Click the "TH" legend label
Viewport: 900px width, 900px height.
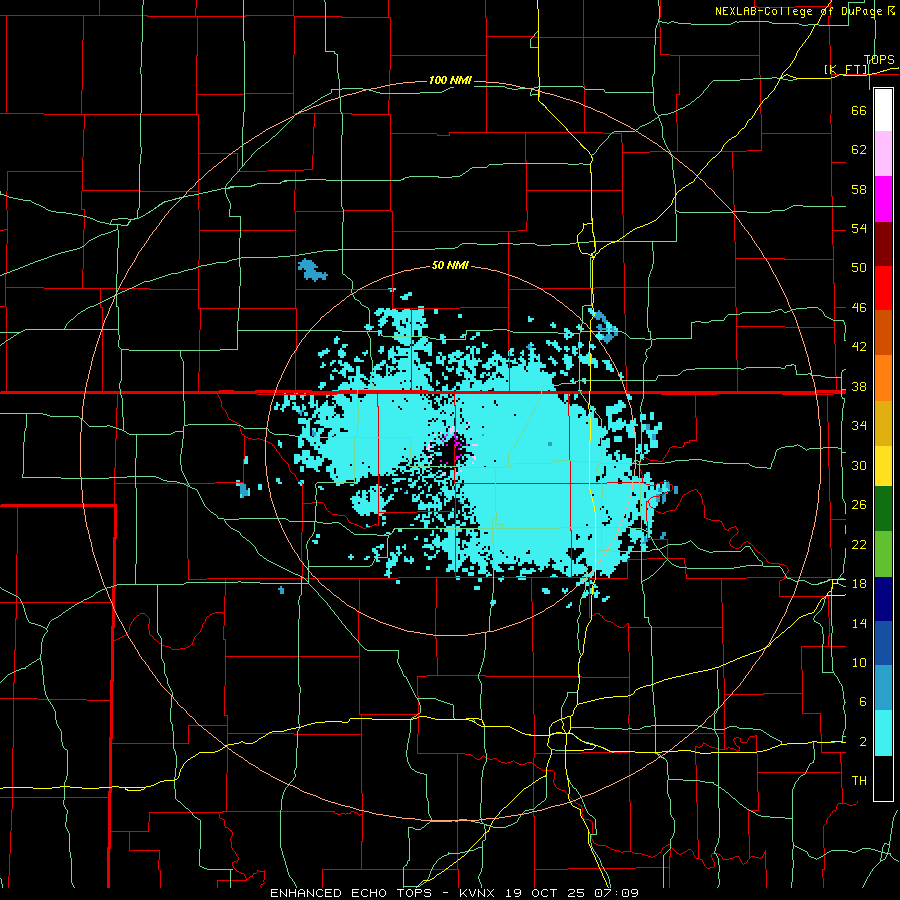(859, 780)
